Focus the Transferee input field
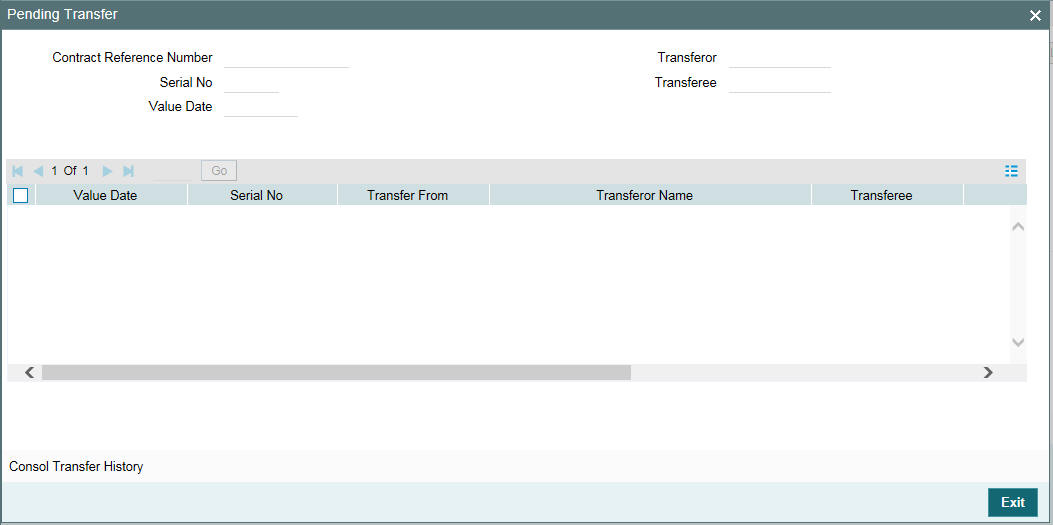The height and width of the screenshot is (525, 1053). click(x=780, y=83)
